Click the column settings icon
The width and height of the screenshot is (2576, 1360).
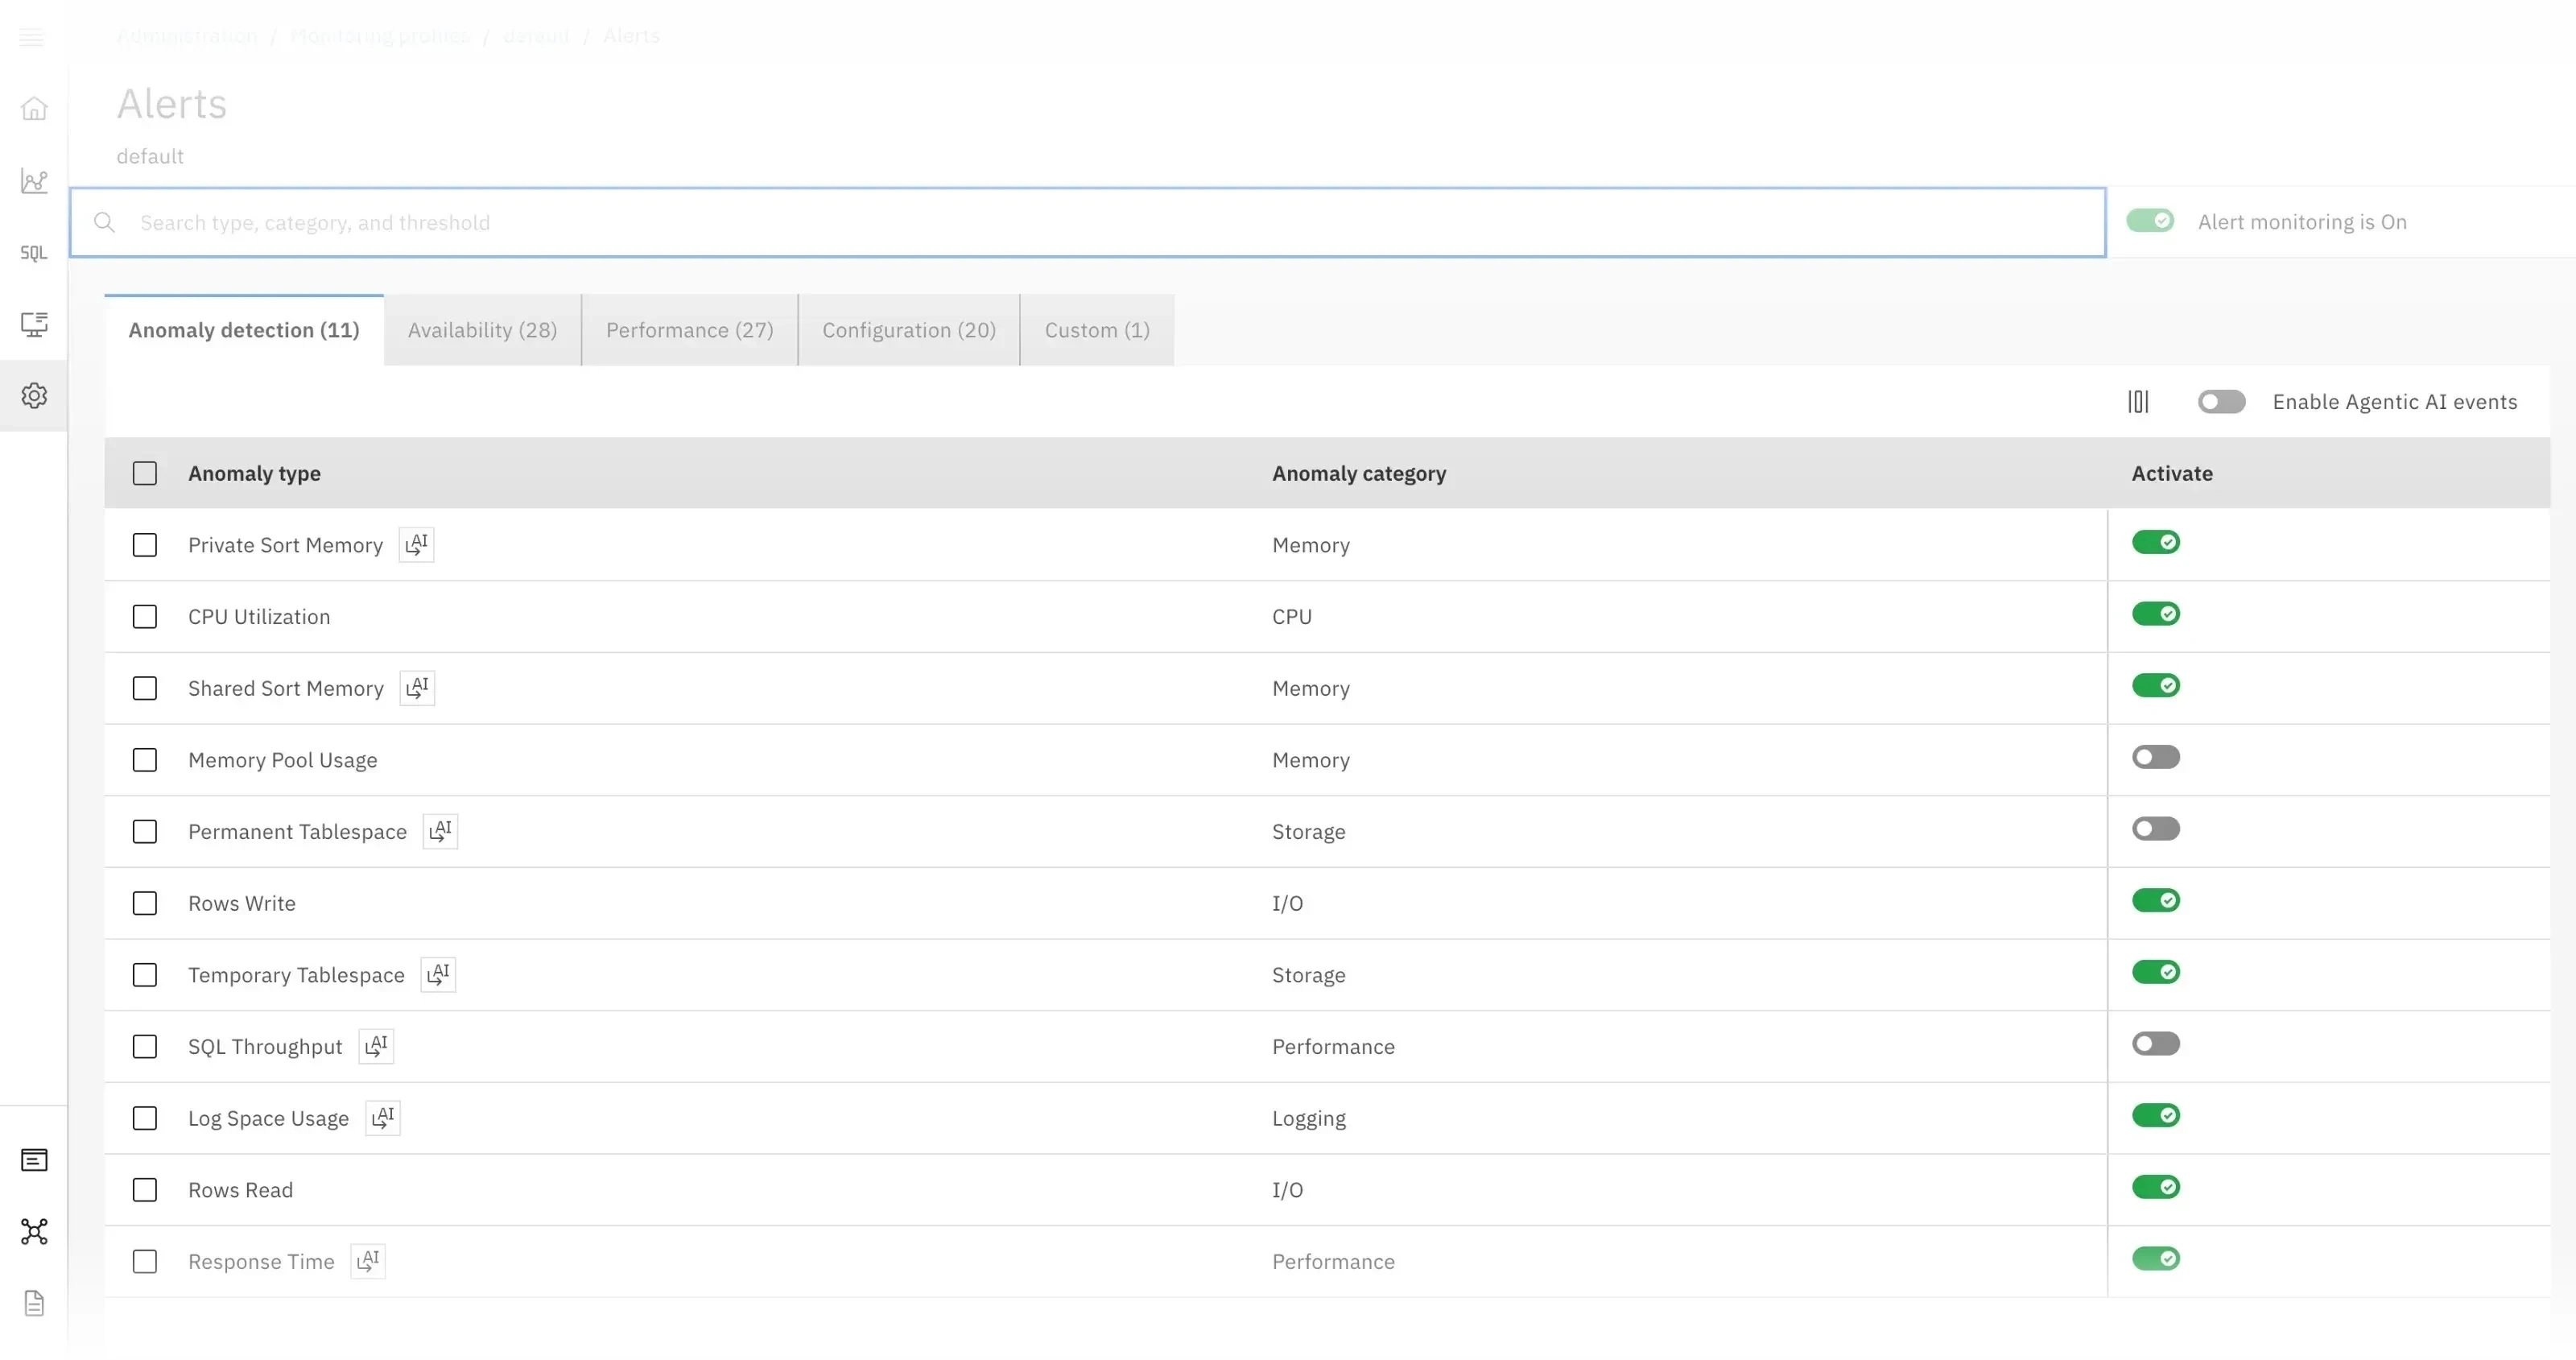pyautogui.click(x=2138, y=402)
